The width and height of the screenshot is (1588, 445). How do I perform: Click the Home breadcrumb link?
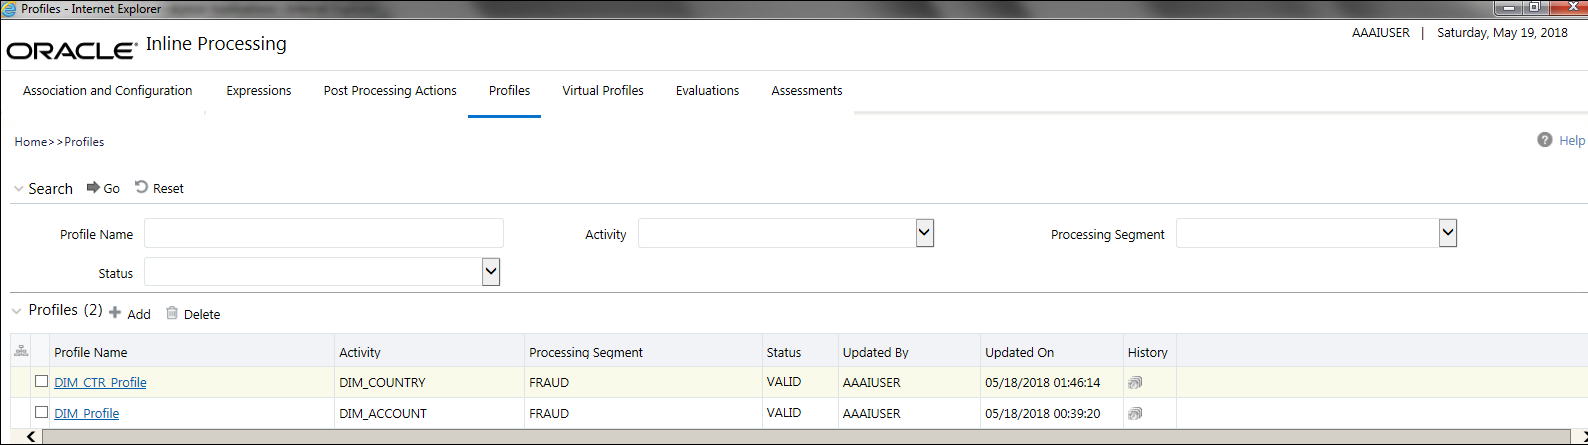pyautogui.click(x=31, y=142)
